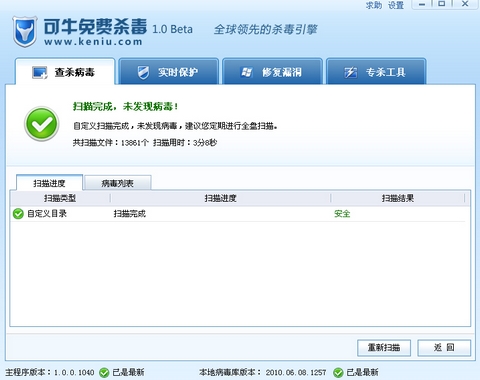Switch to the 修复漏洞 tab
The height and width of the screenshot is (380, 480).
pyautogui.click(x=272, y=72)
